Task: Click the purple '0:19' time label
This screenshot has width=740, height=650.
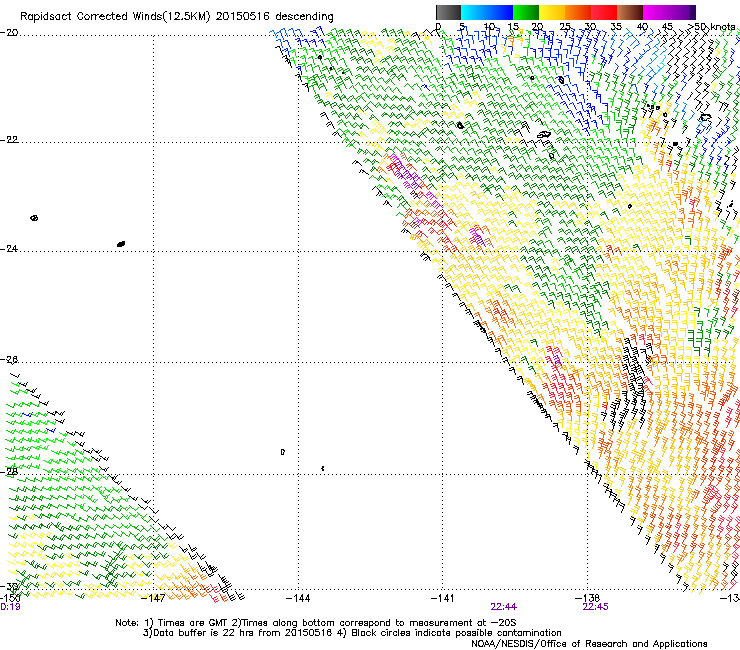Action: [10, 607]
